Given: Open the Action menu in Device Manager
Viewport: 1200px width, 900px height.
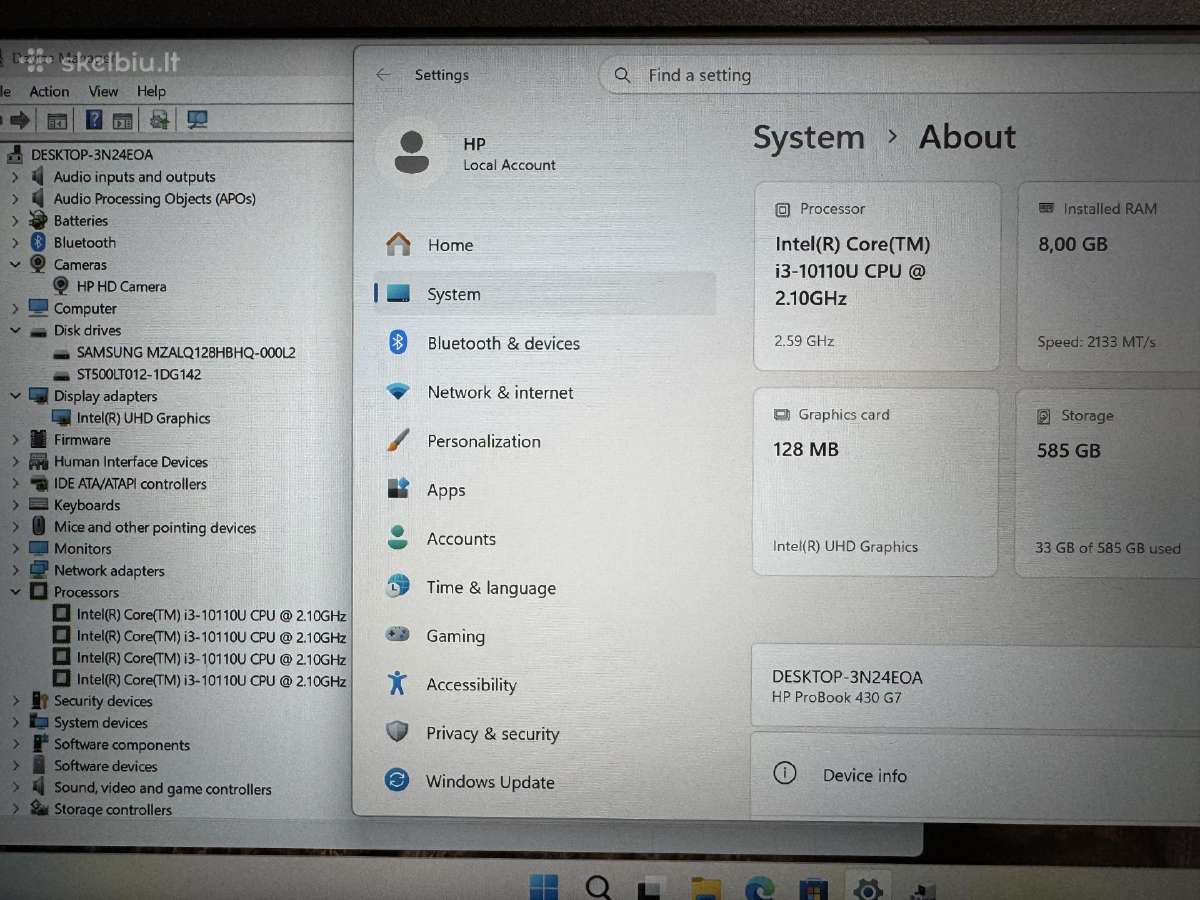Looking at the screenshot, I should click(x=49, y=91).
